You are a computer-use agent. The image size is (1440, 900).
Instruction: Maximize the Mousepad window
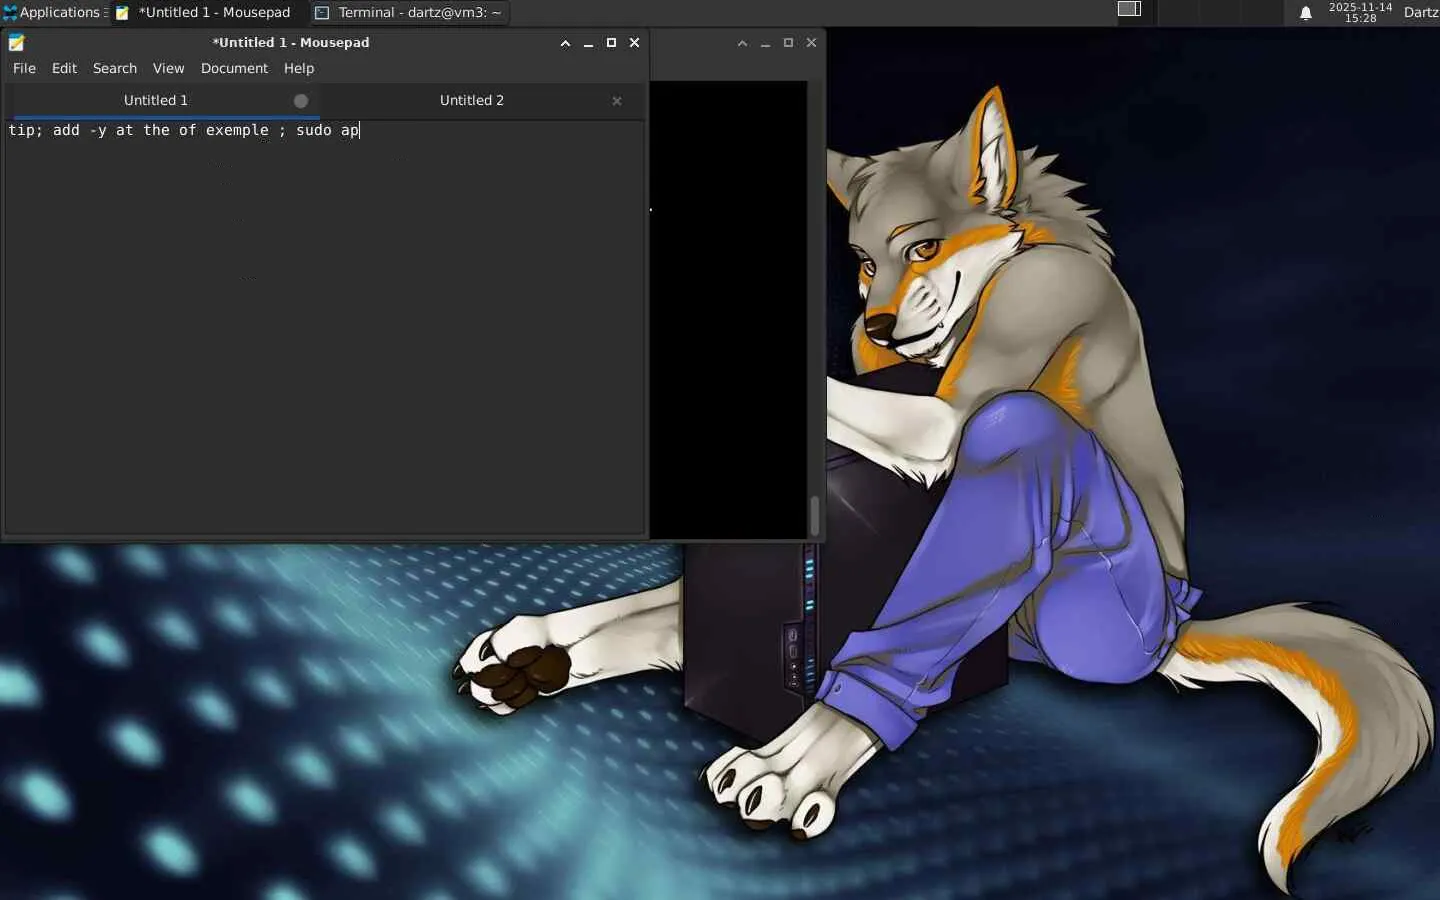(x=611, y=43)
